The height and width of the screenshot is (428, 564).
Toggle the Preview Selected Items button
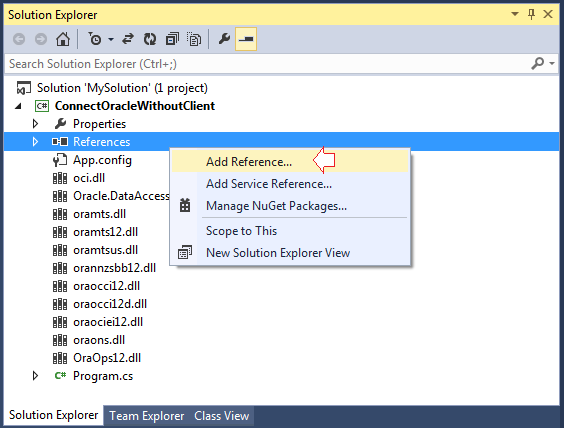point(246,39)
